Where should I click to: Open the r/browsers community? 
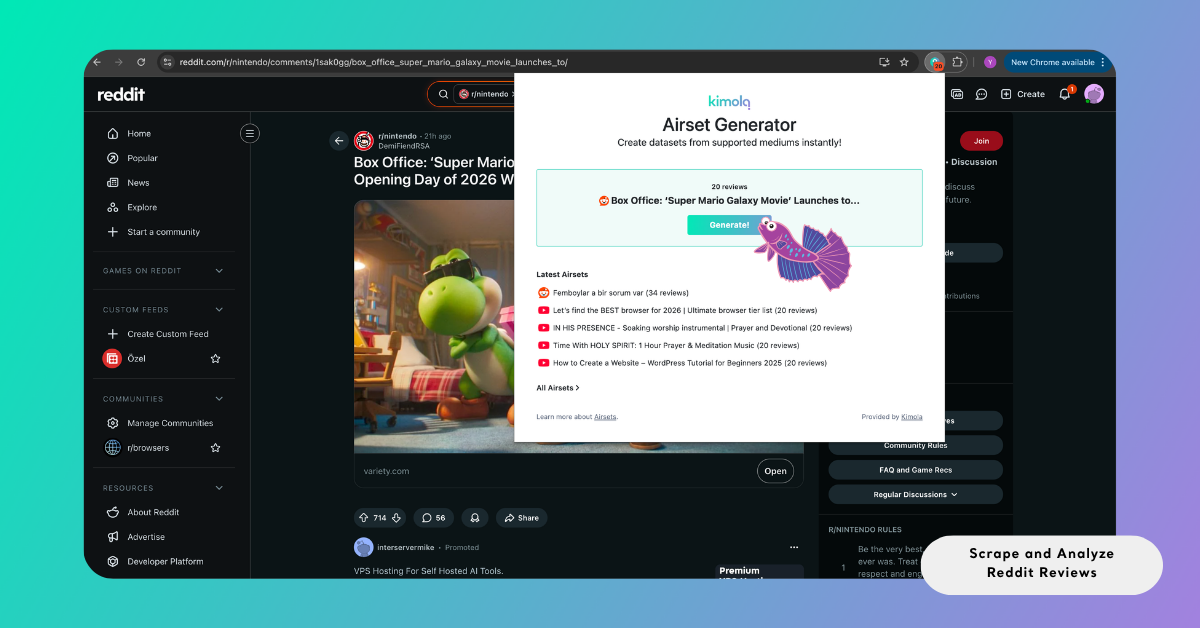tap(150, 448)
